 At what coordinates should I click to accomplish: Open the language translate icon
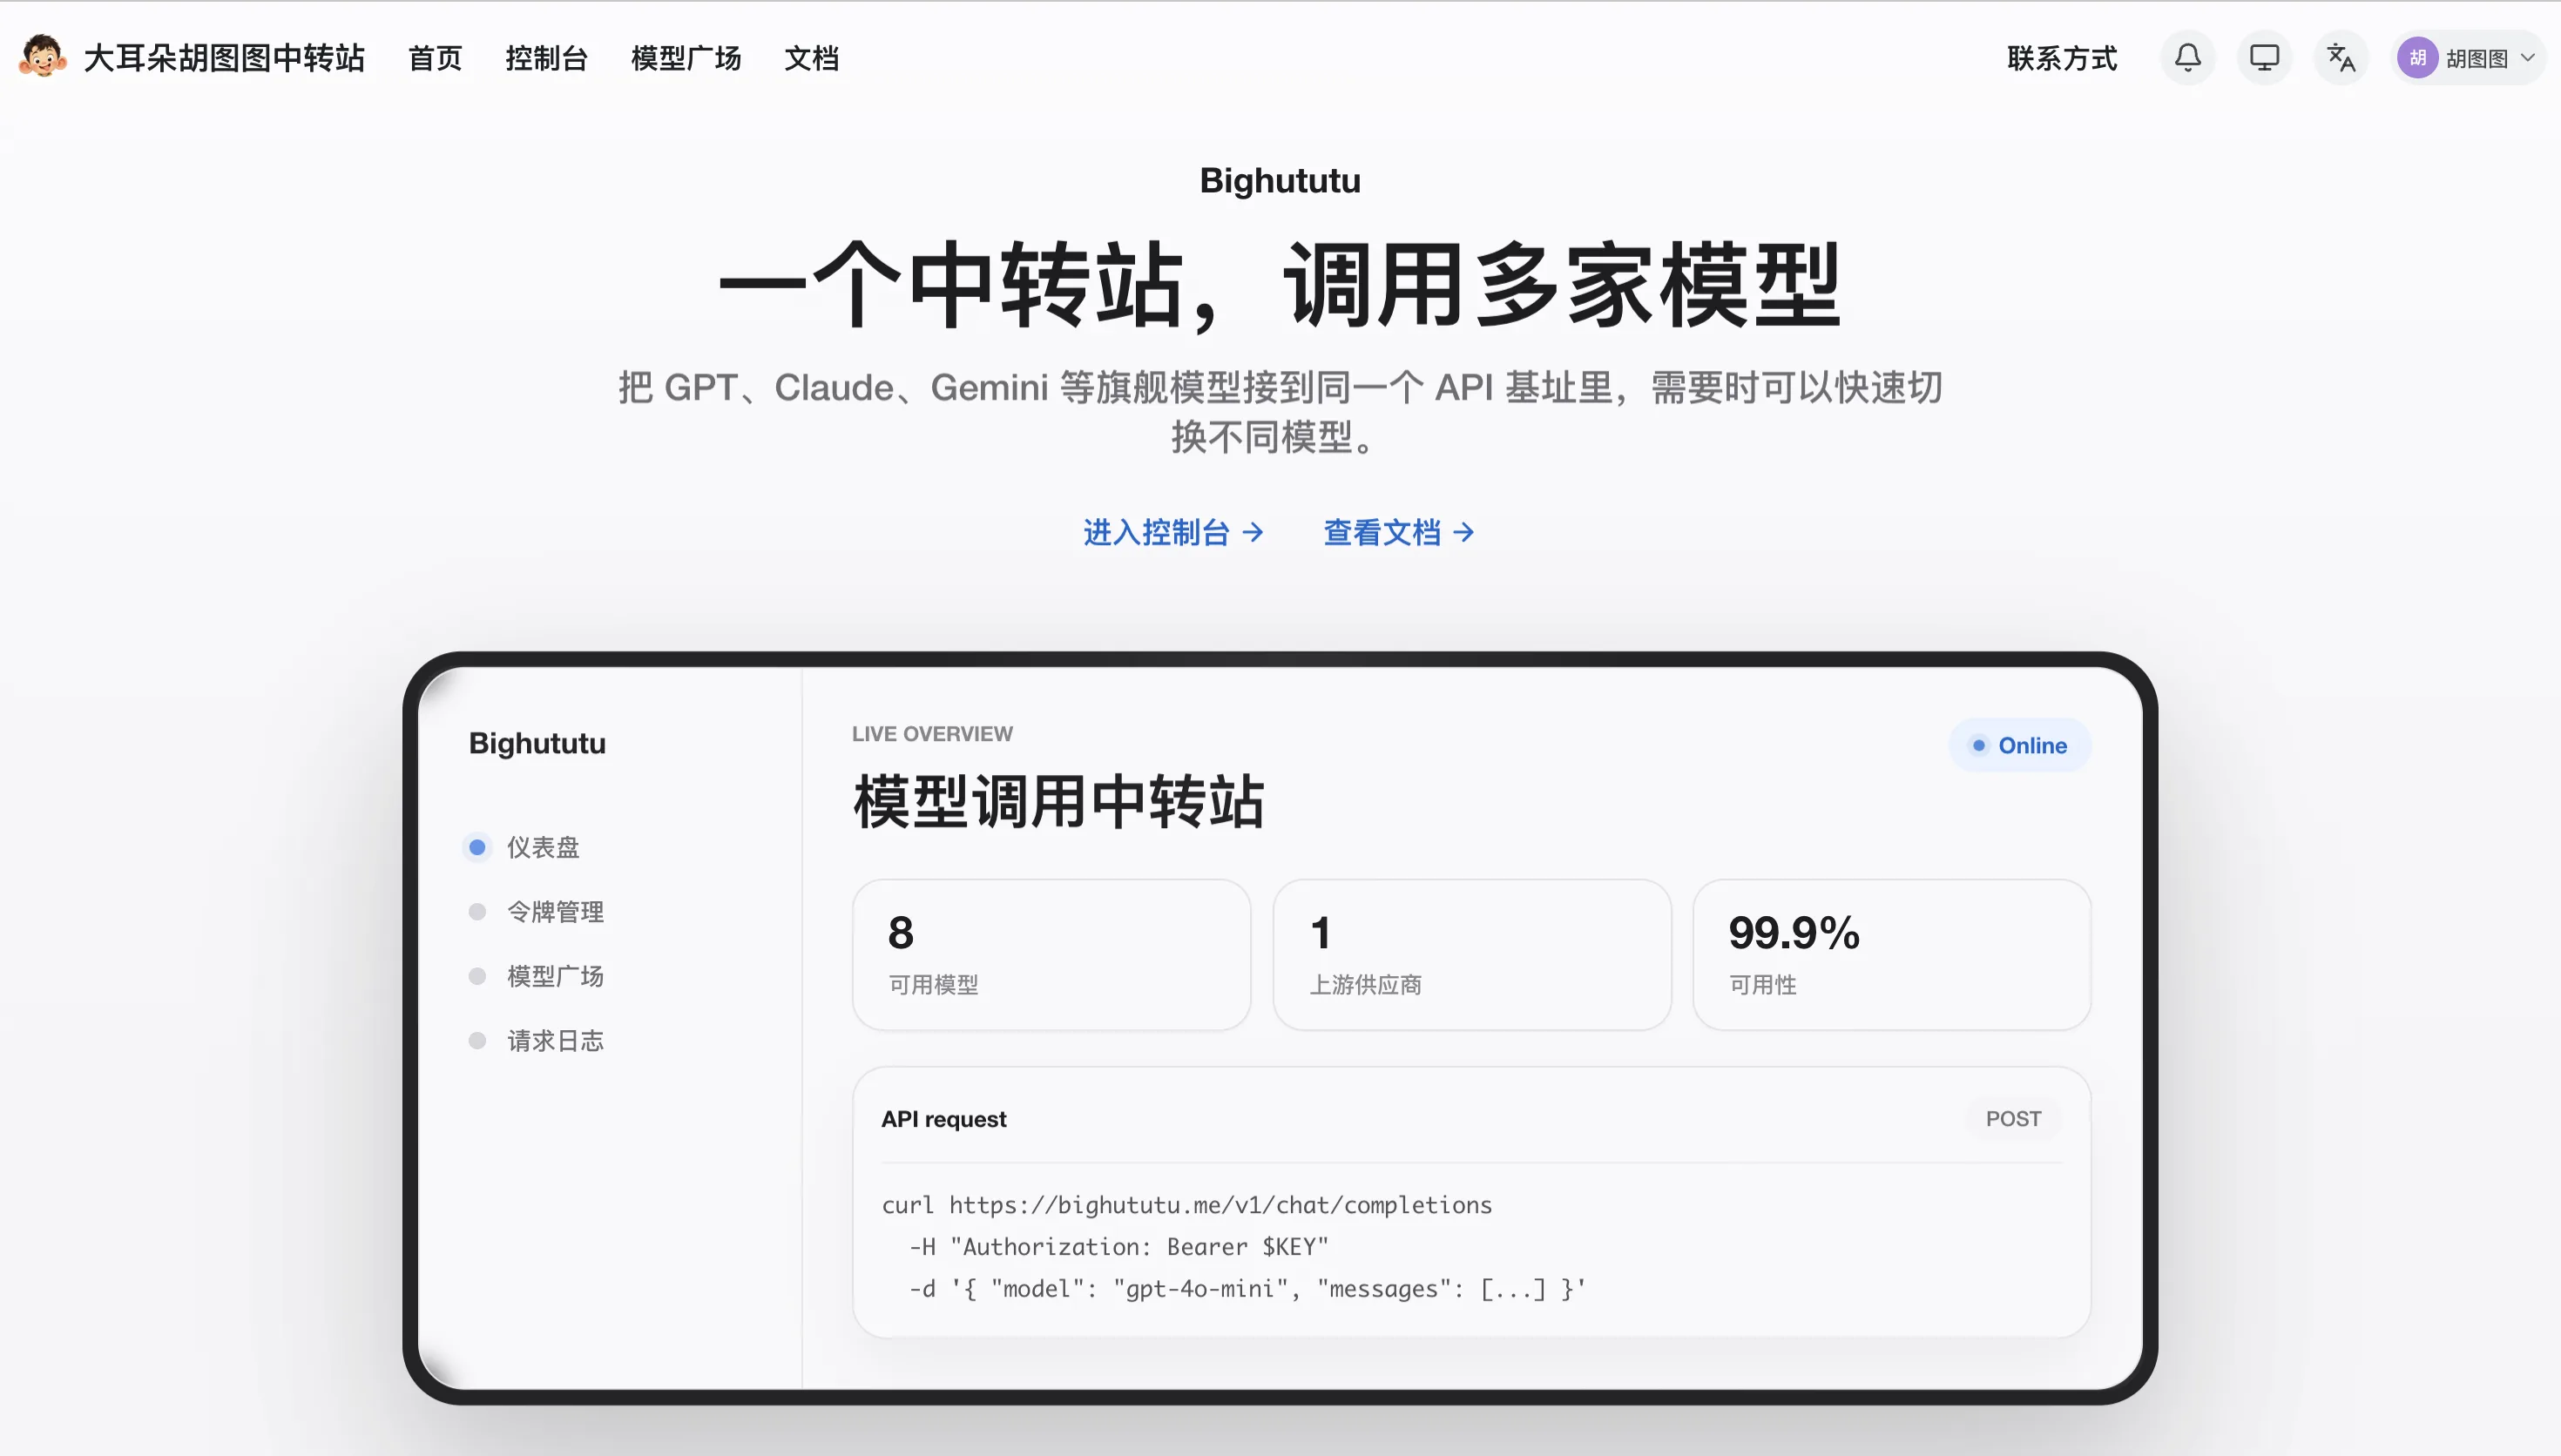(x=2341, y=58)
